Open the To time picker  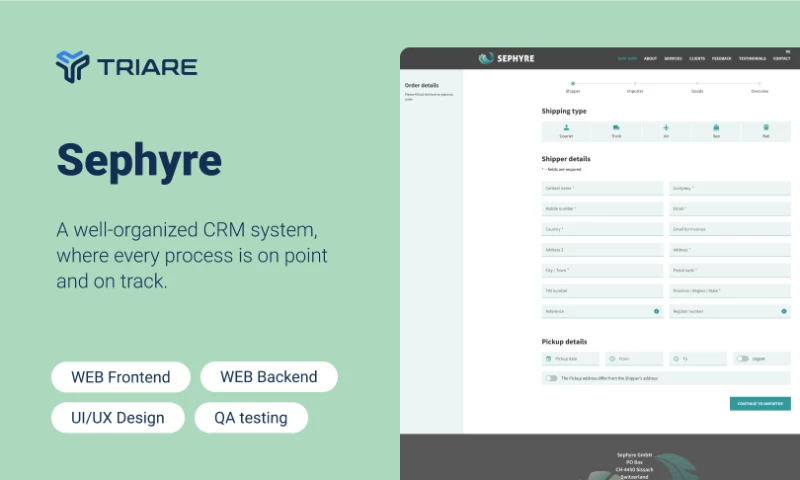[676, 358]
